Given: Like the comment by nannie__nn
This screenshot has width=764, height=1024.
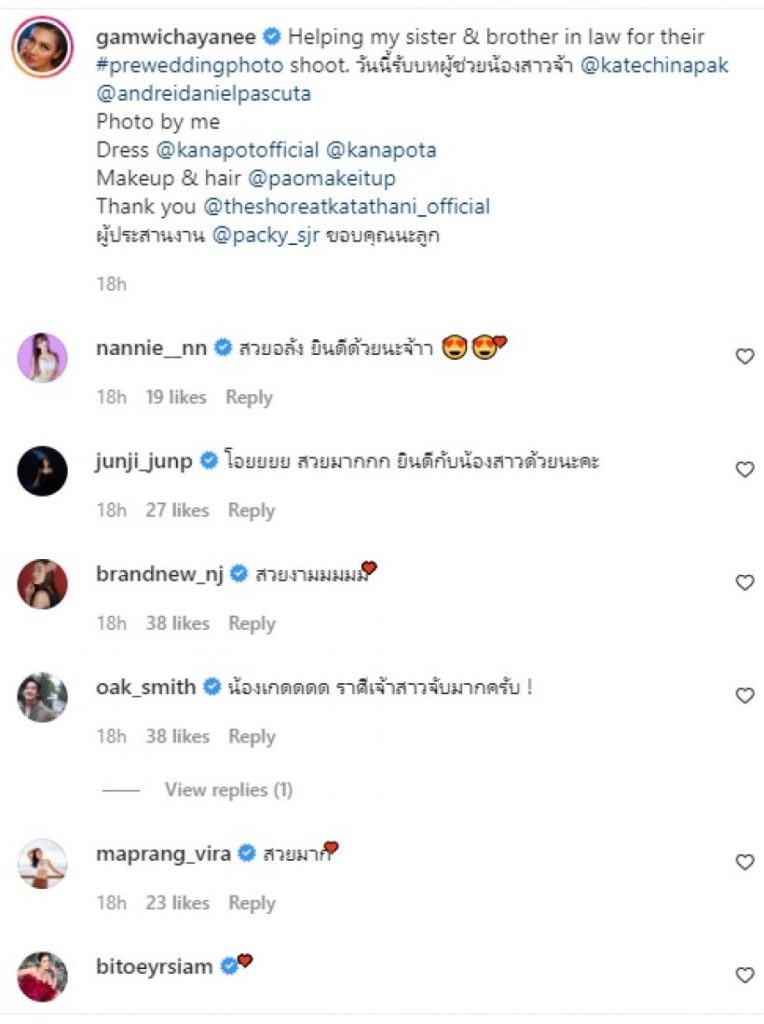Looking at the screenshot, I should pos(744,356).
